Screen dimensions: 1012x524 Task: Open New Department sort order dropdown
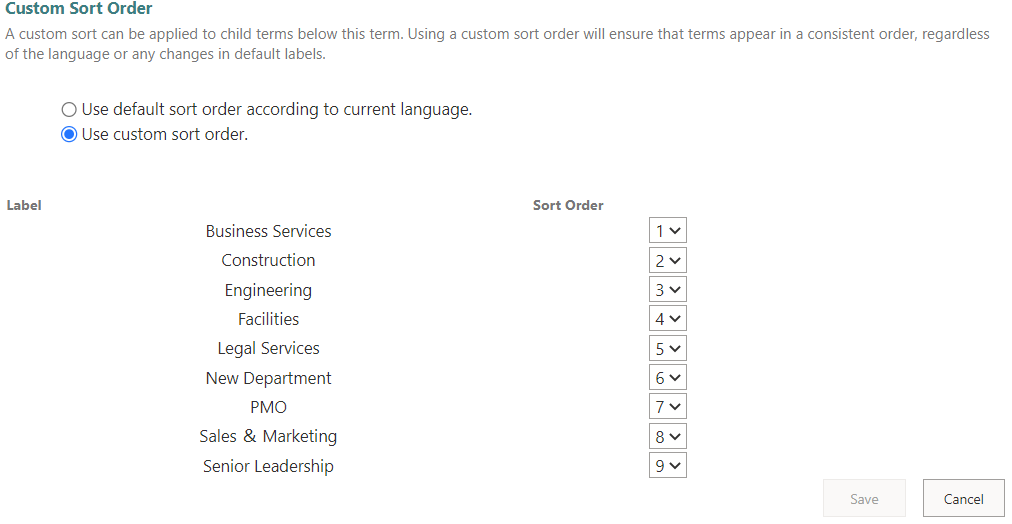(x=667, y=378)
